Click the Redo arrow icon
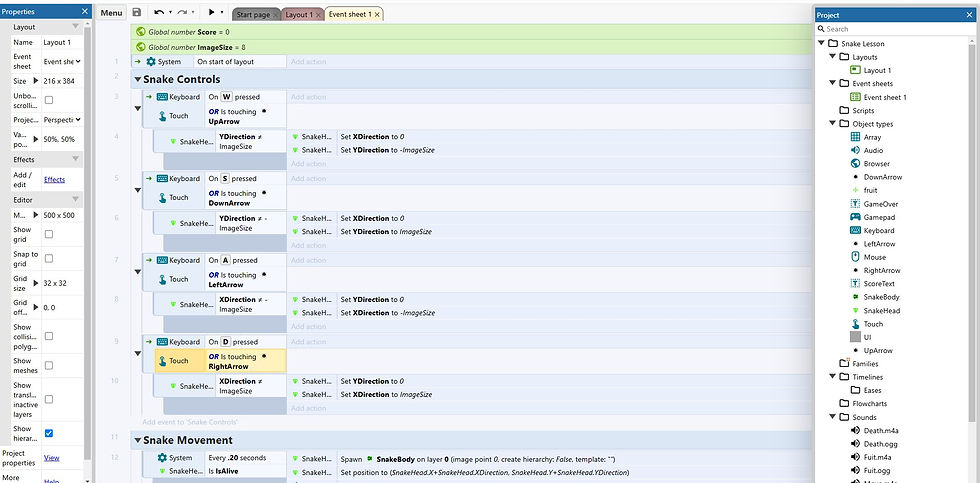Viewport: 980px width, 483px height. click(x=182, y=12)
